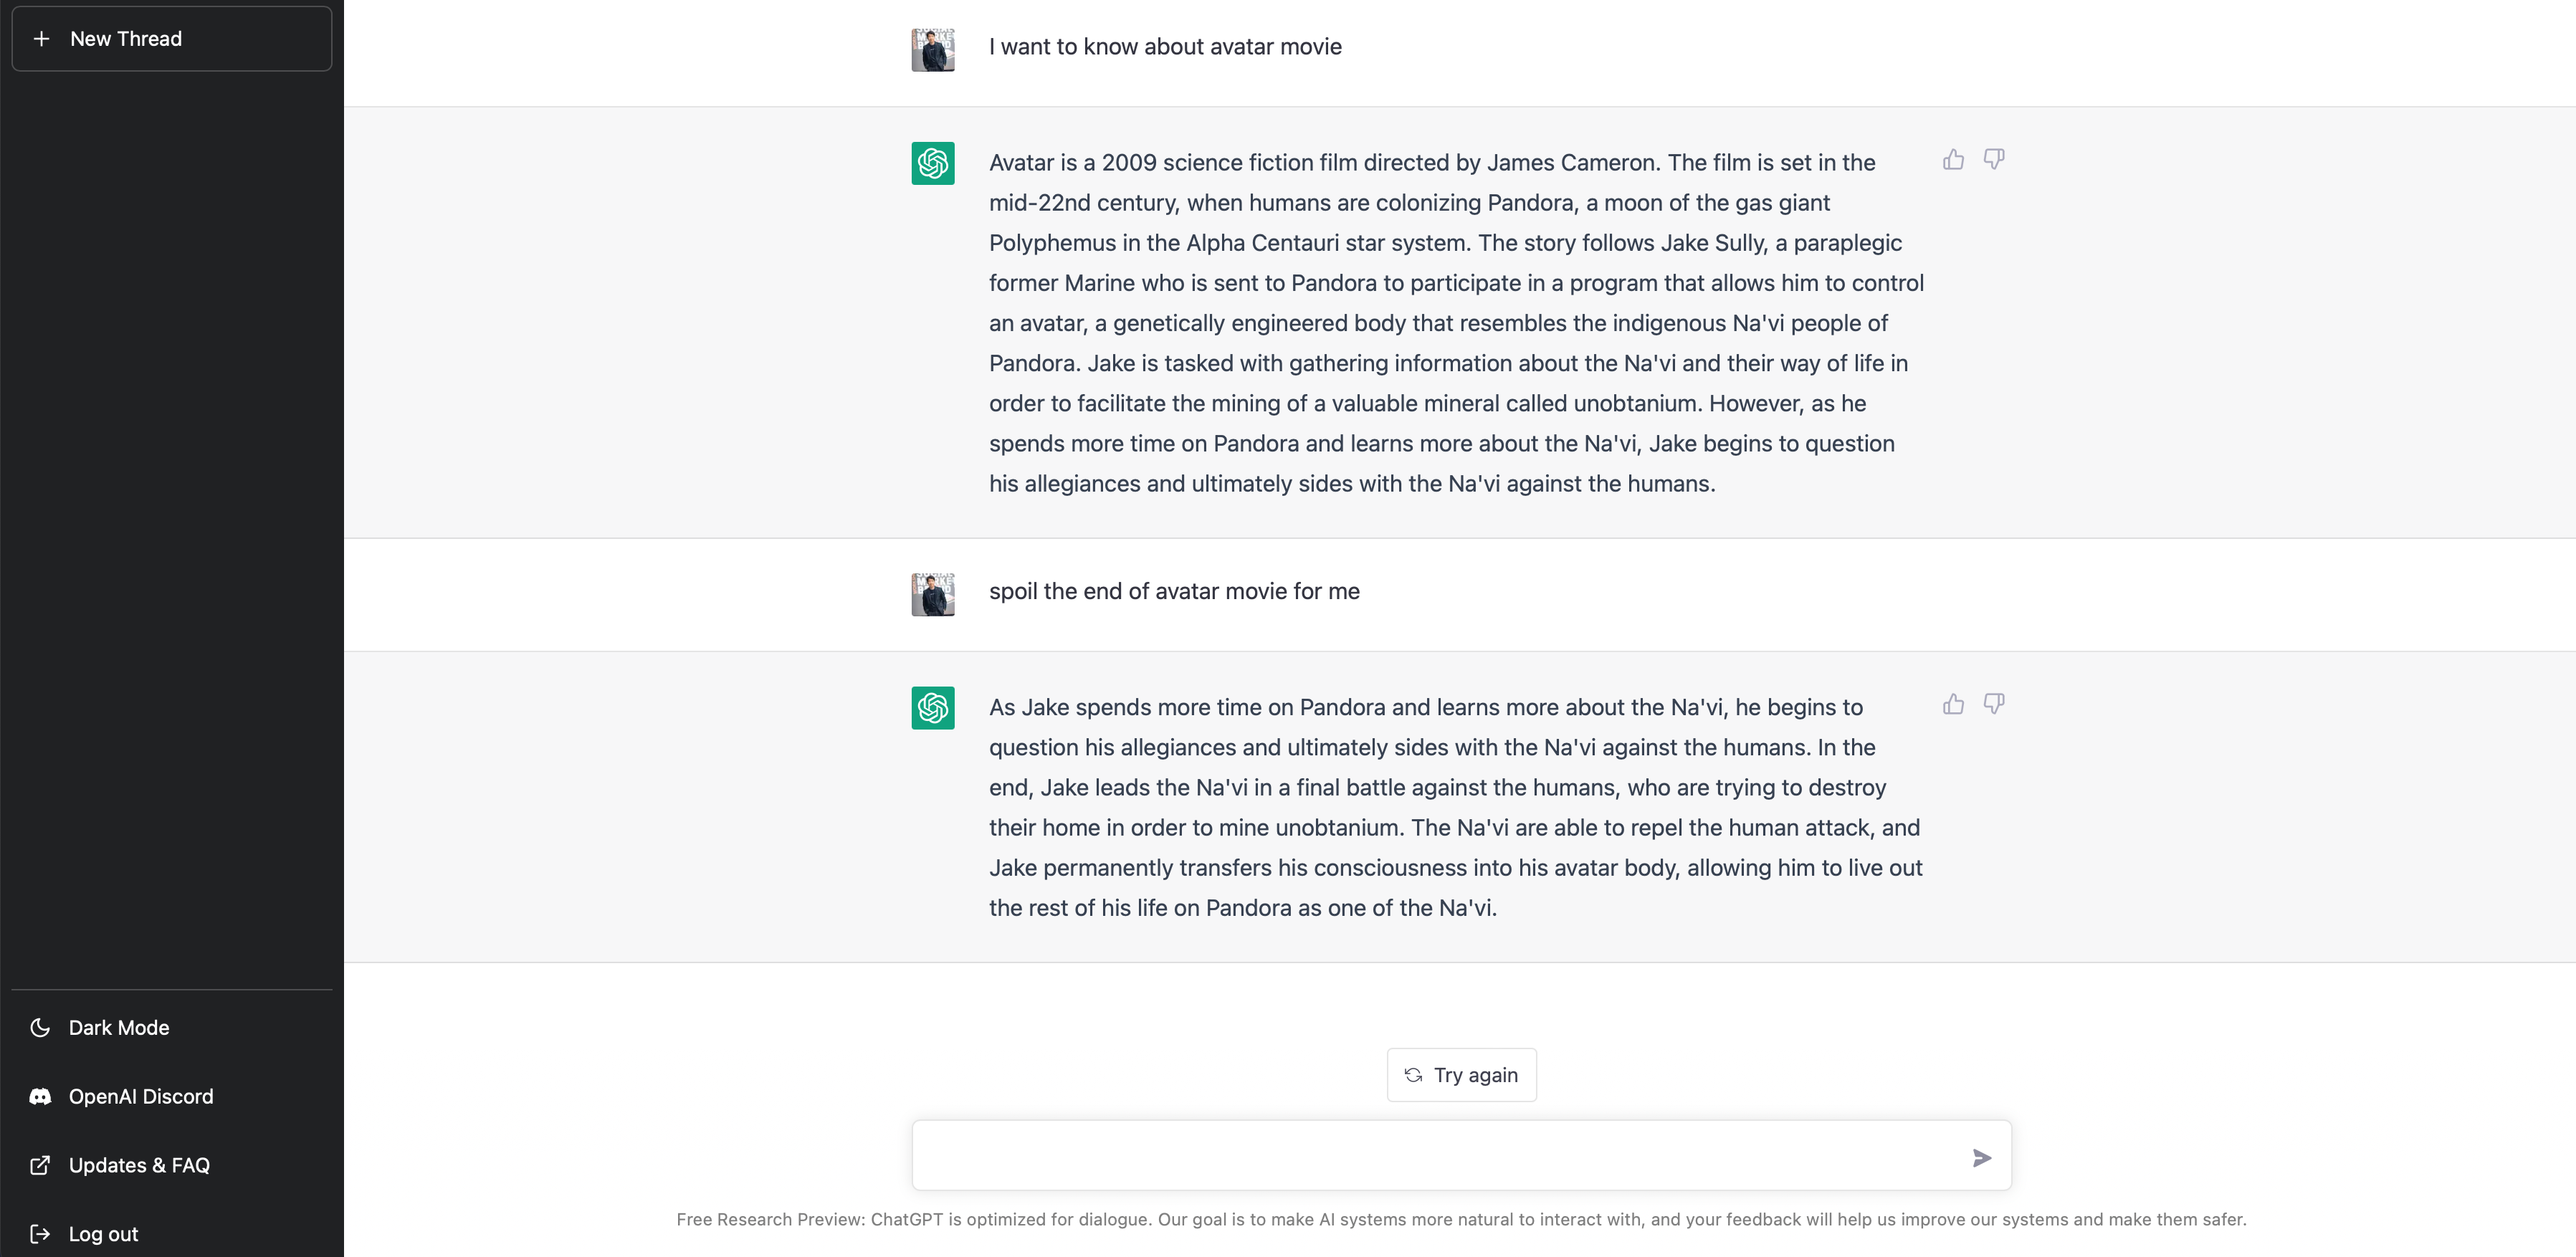Screen dimensions: 2576x1257
Task: Click the Discord logo icon in the sidebar
Action: pos(40,1096)
